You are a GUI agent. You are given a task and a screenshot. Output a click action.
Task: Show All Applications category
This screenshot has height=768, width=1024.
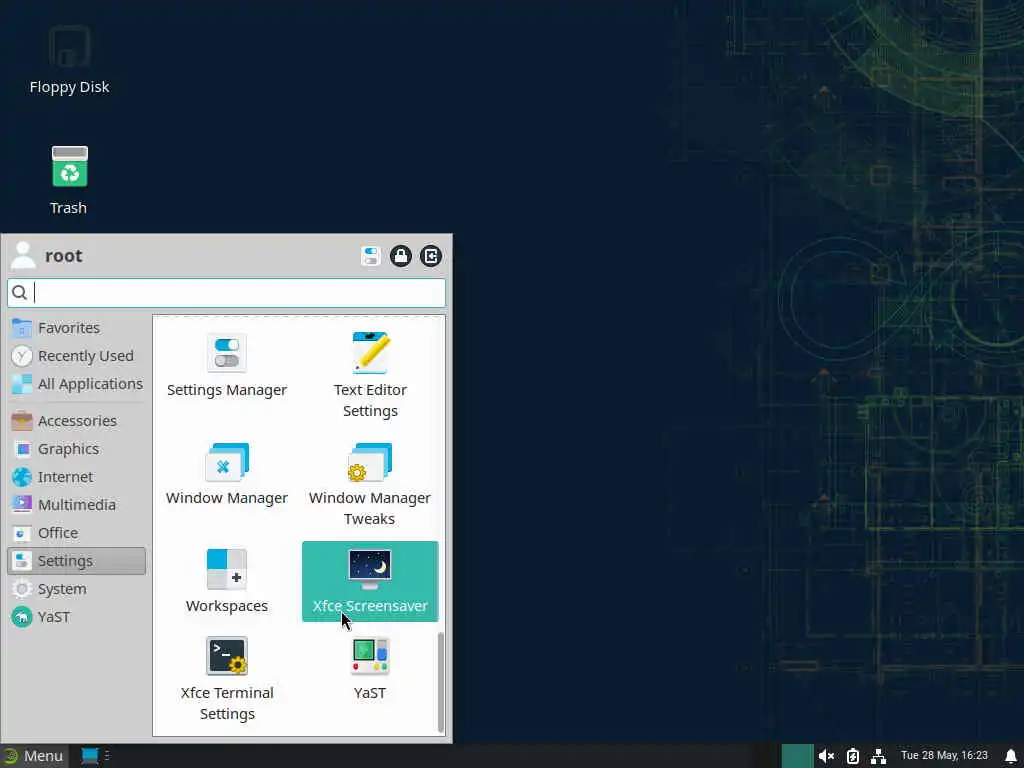(76, 384)
